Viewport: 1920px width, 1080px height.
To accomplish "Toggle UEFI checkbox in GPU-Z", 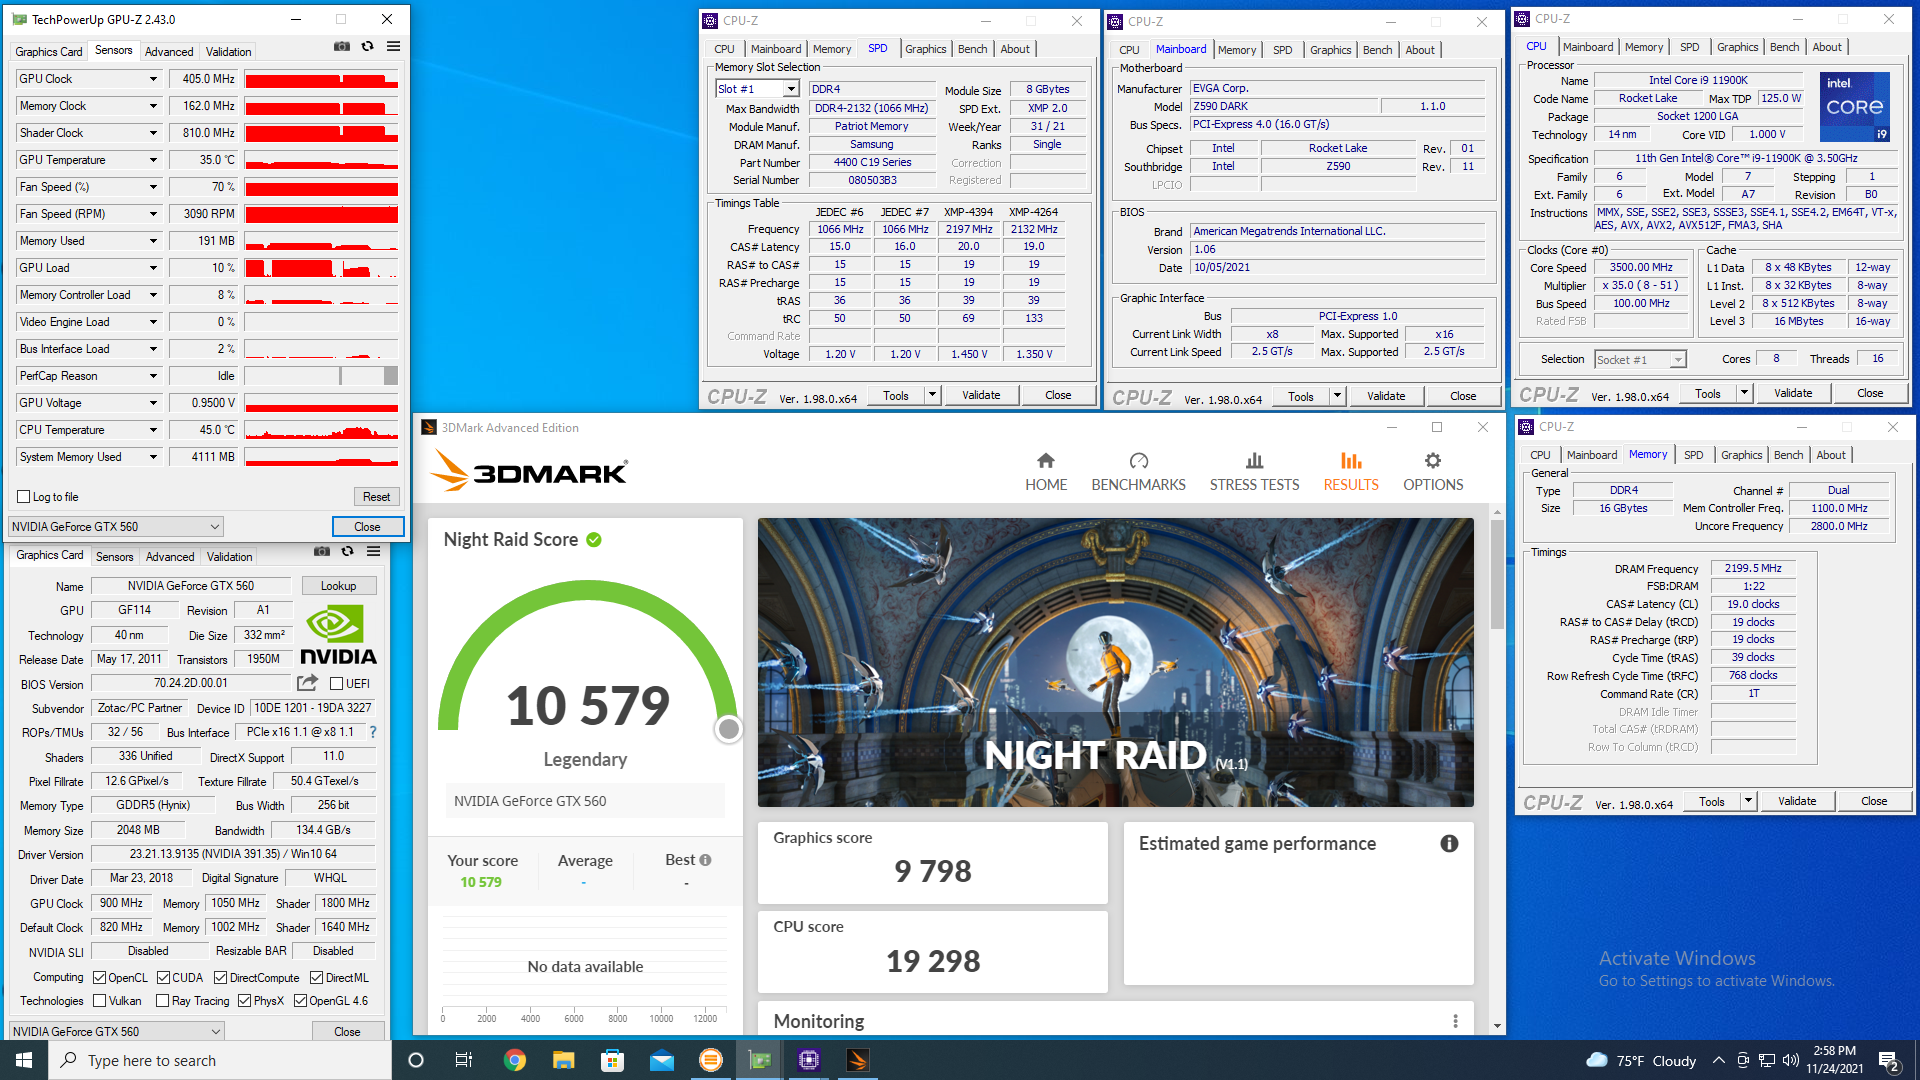I will [x=336, y=684].
